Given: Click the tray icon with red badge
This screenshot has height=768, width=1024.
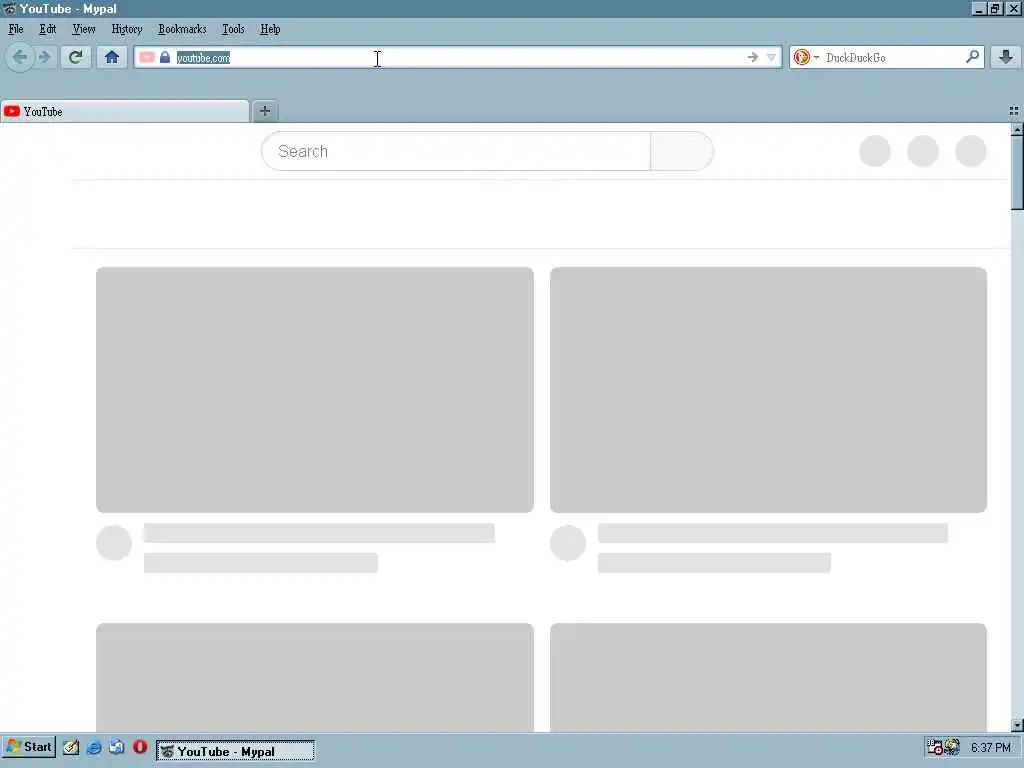Looking at the screenshot, I should click(935, 746).
